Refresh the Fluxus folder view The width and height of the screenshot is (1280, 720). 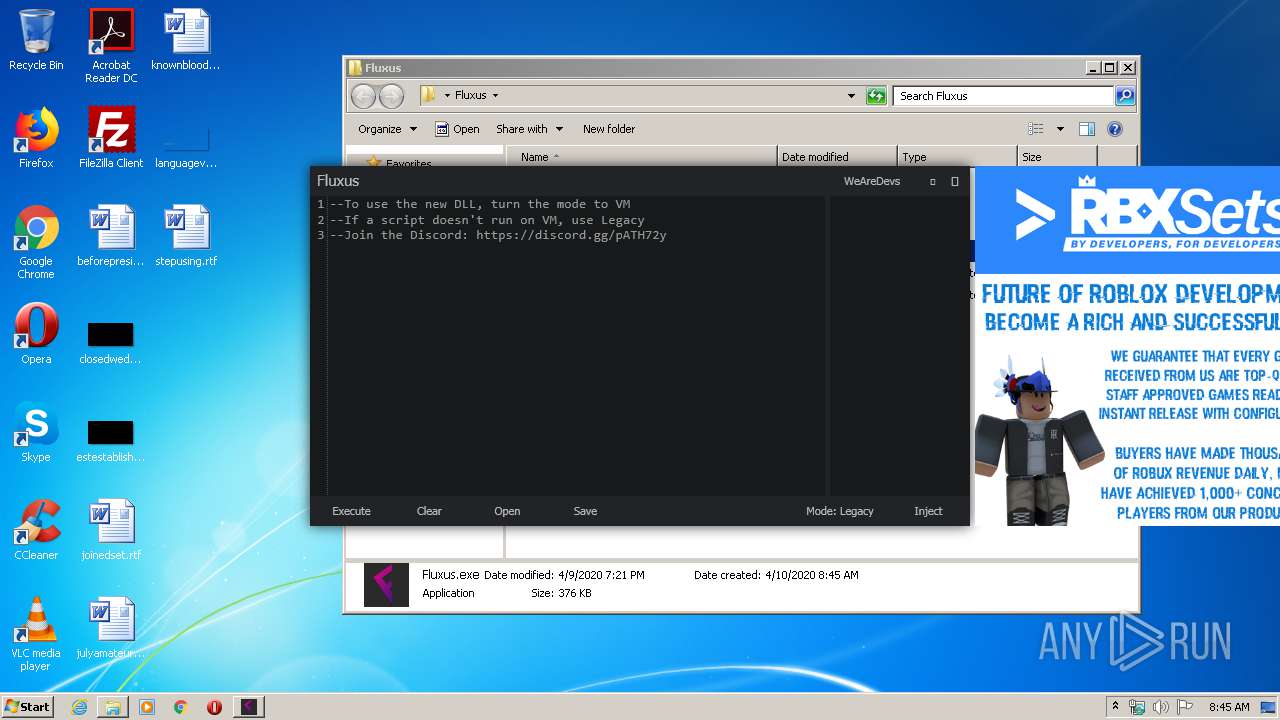click(876, 96)
